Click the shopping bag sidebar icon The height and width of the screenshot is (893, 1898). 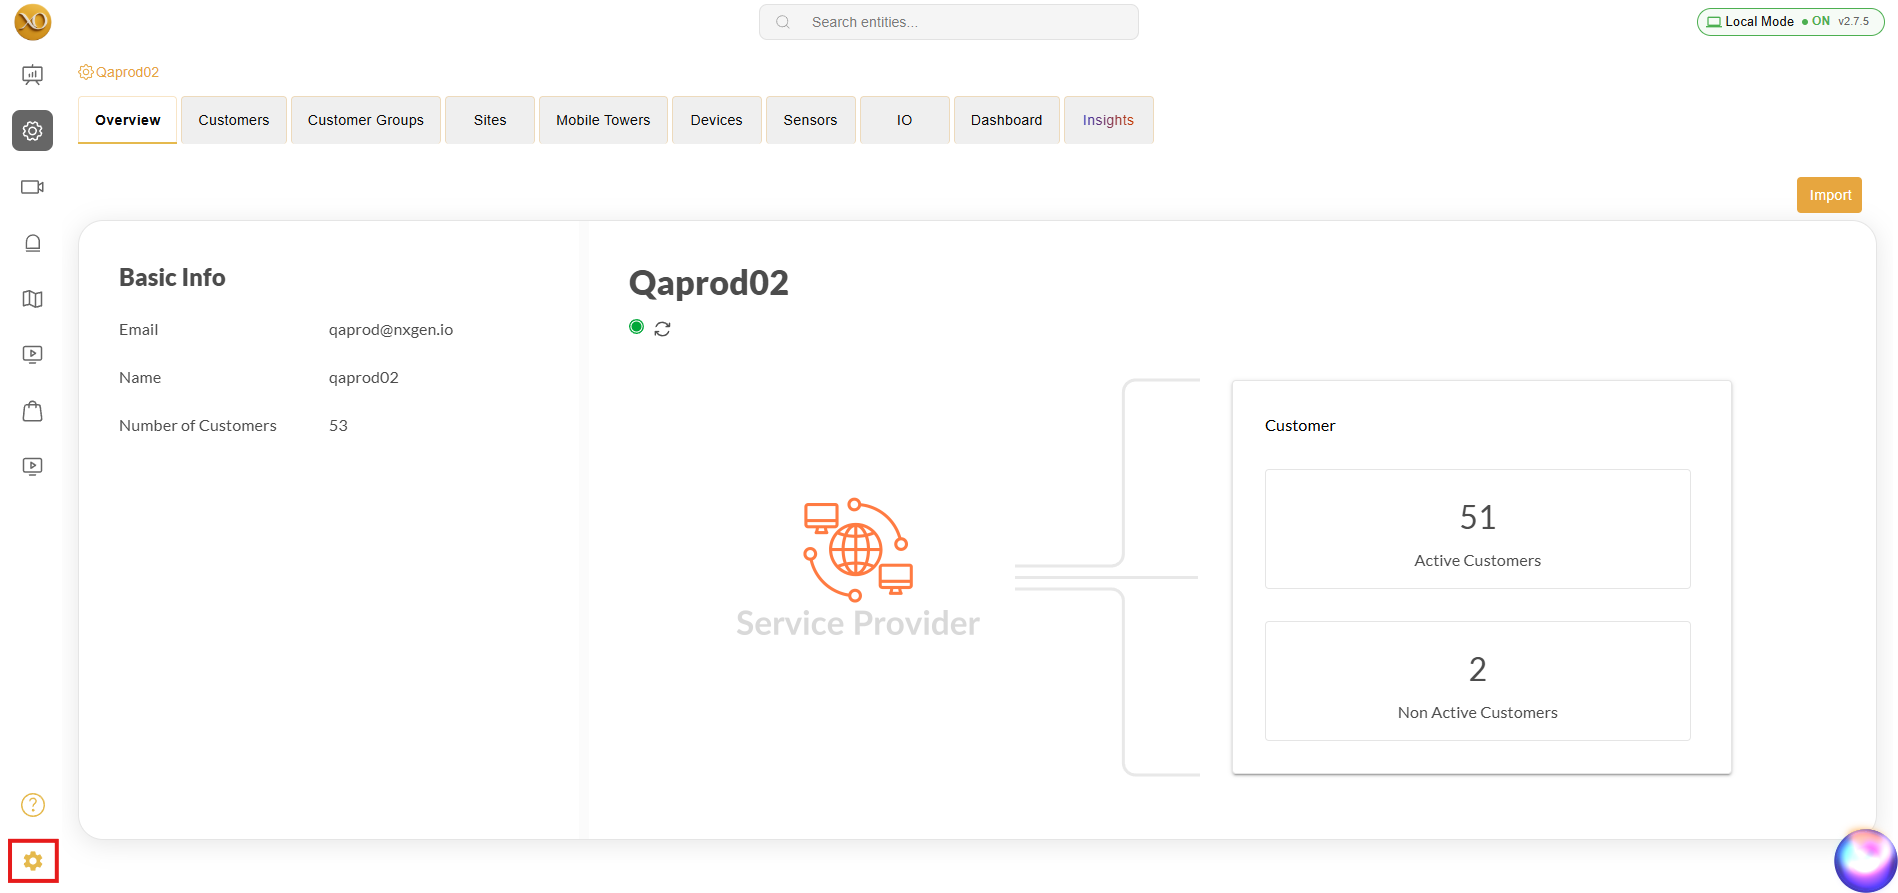[x=32, y=411]
